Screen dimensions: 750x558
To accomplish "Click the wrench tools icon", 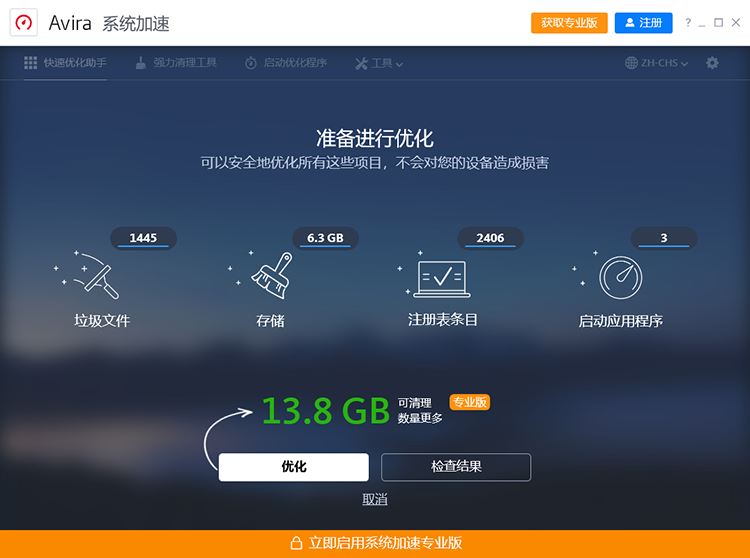I will pyautogui.click(x=362, y=63).
